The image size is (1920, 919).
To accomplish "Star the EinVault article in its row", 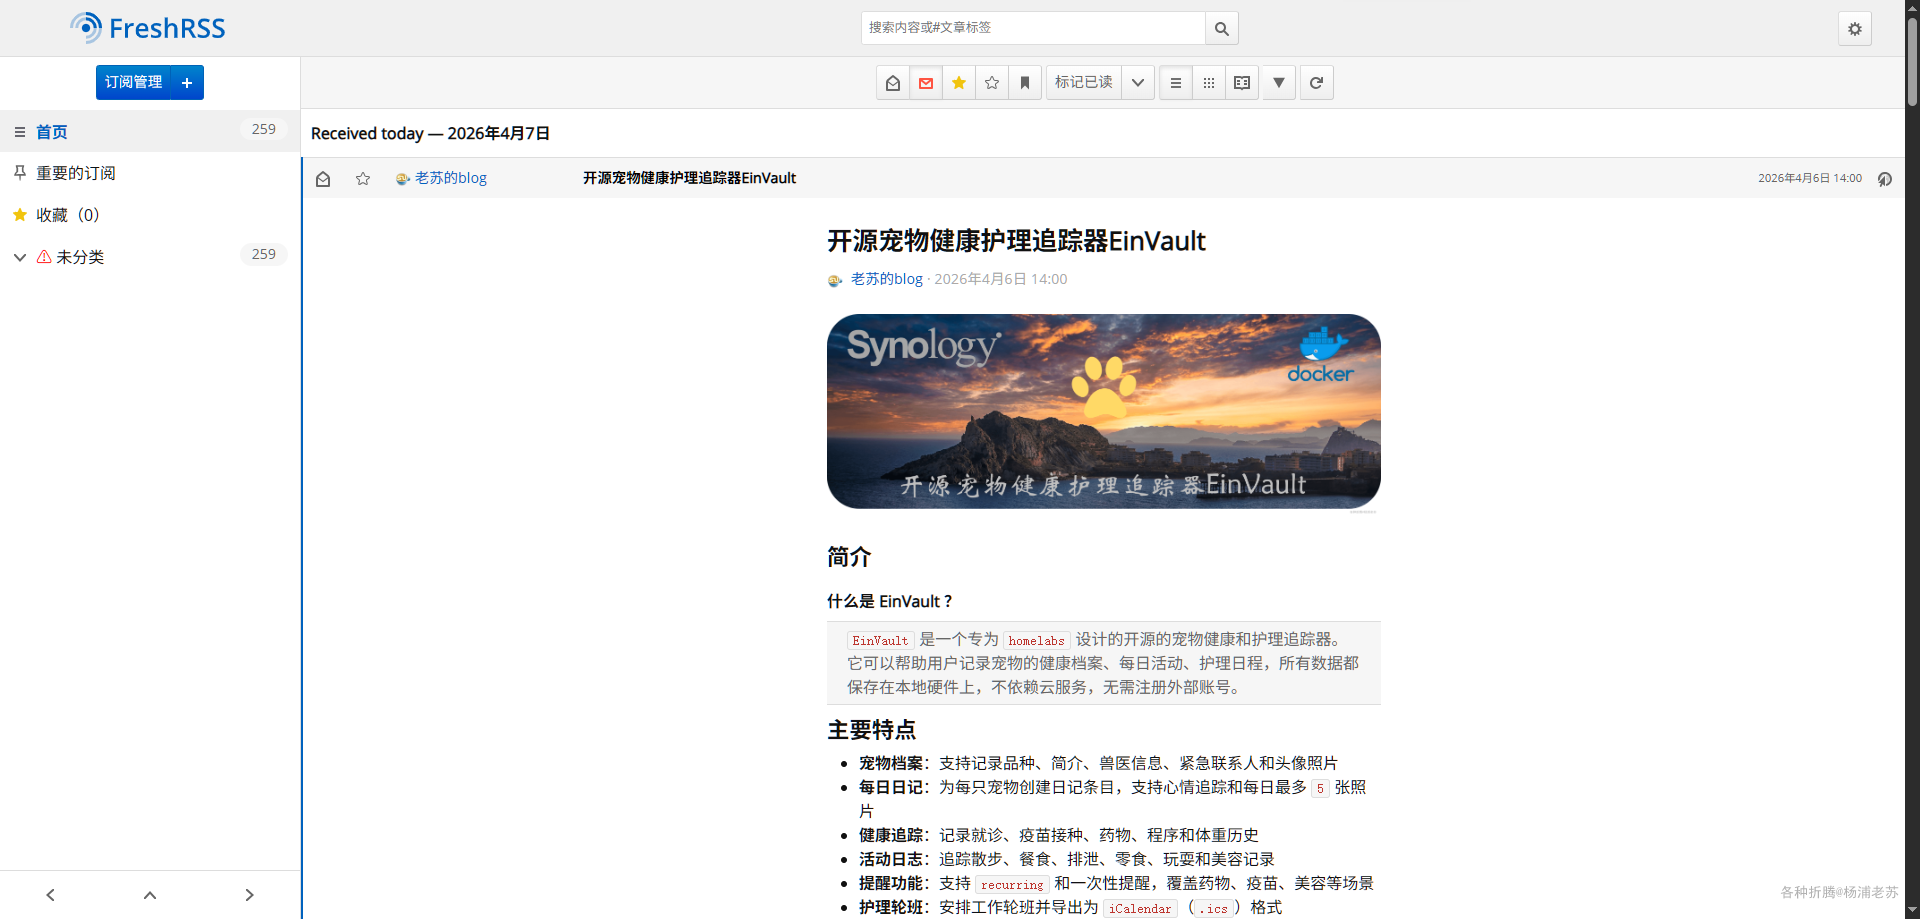I will click(363, 179).
